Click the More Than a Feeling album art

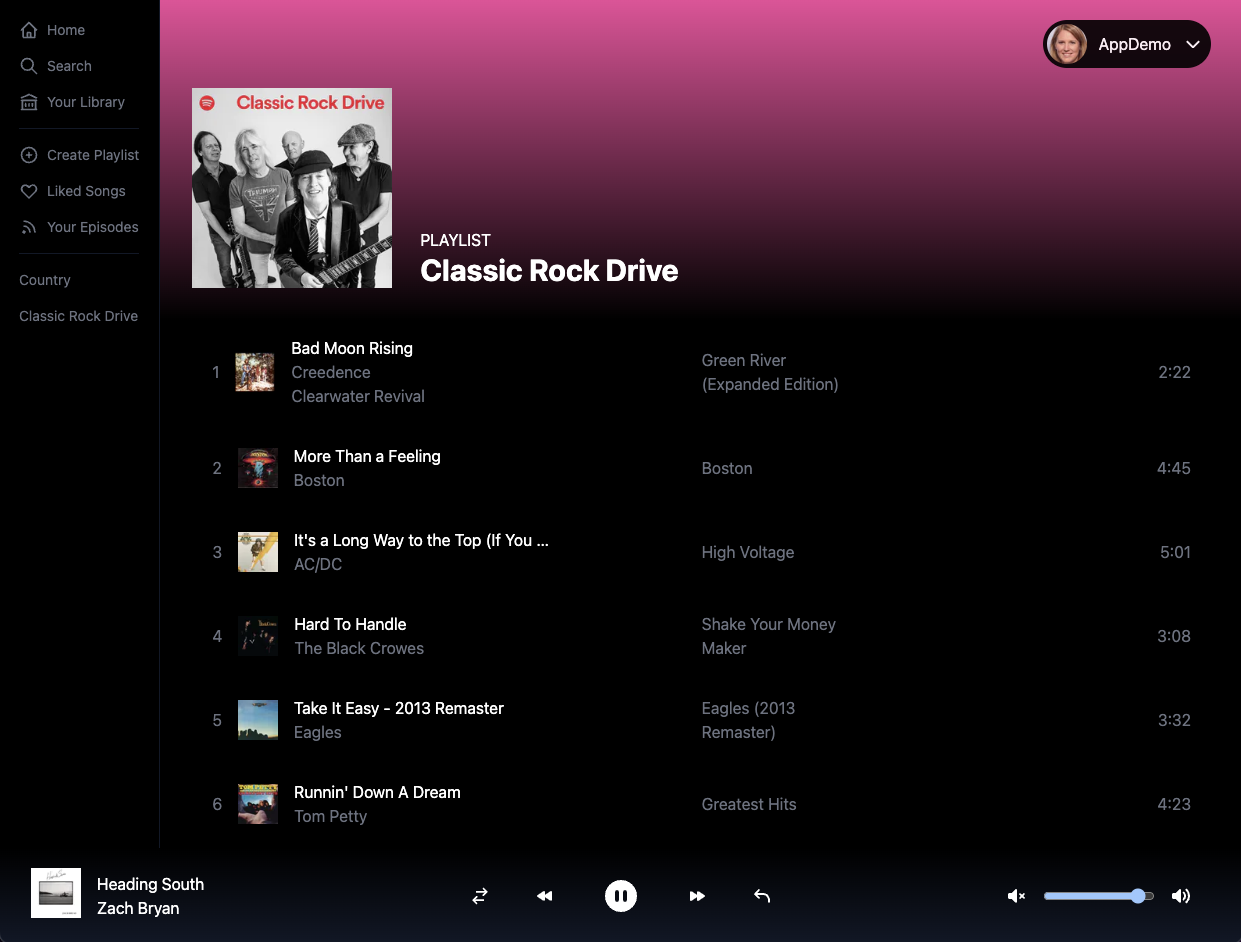[258, 468]
